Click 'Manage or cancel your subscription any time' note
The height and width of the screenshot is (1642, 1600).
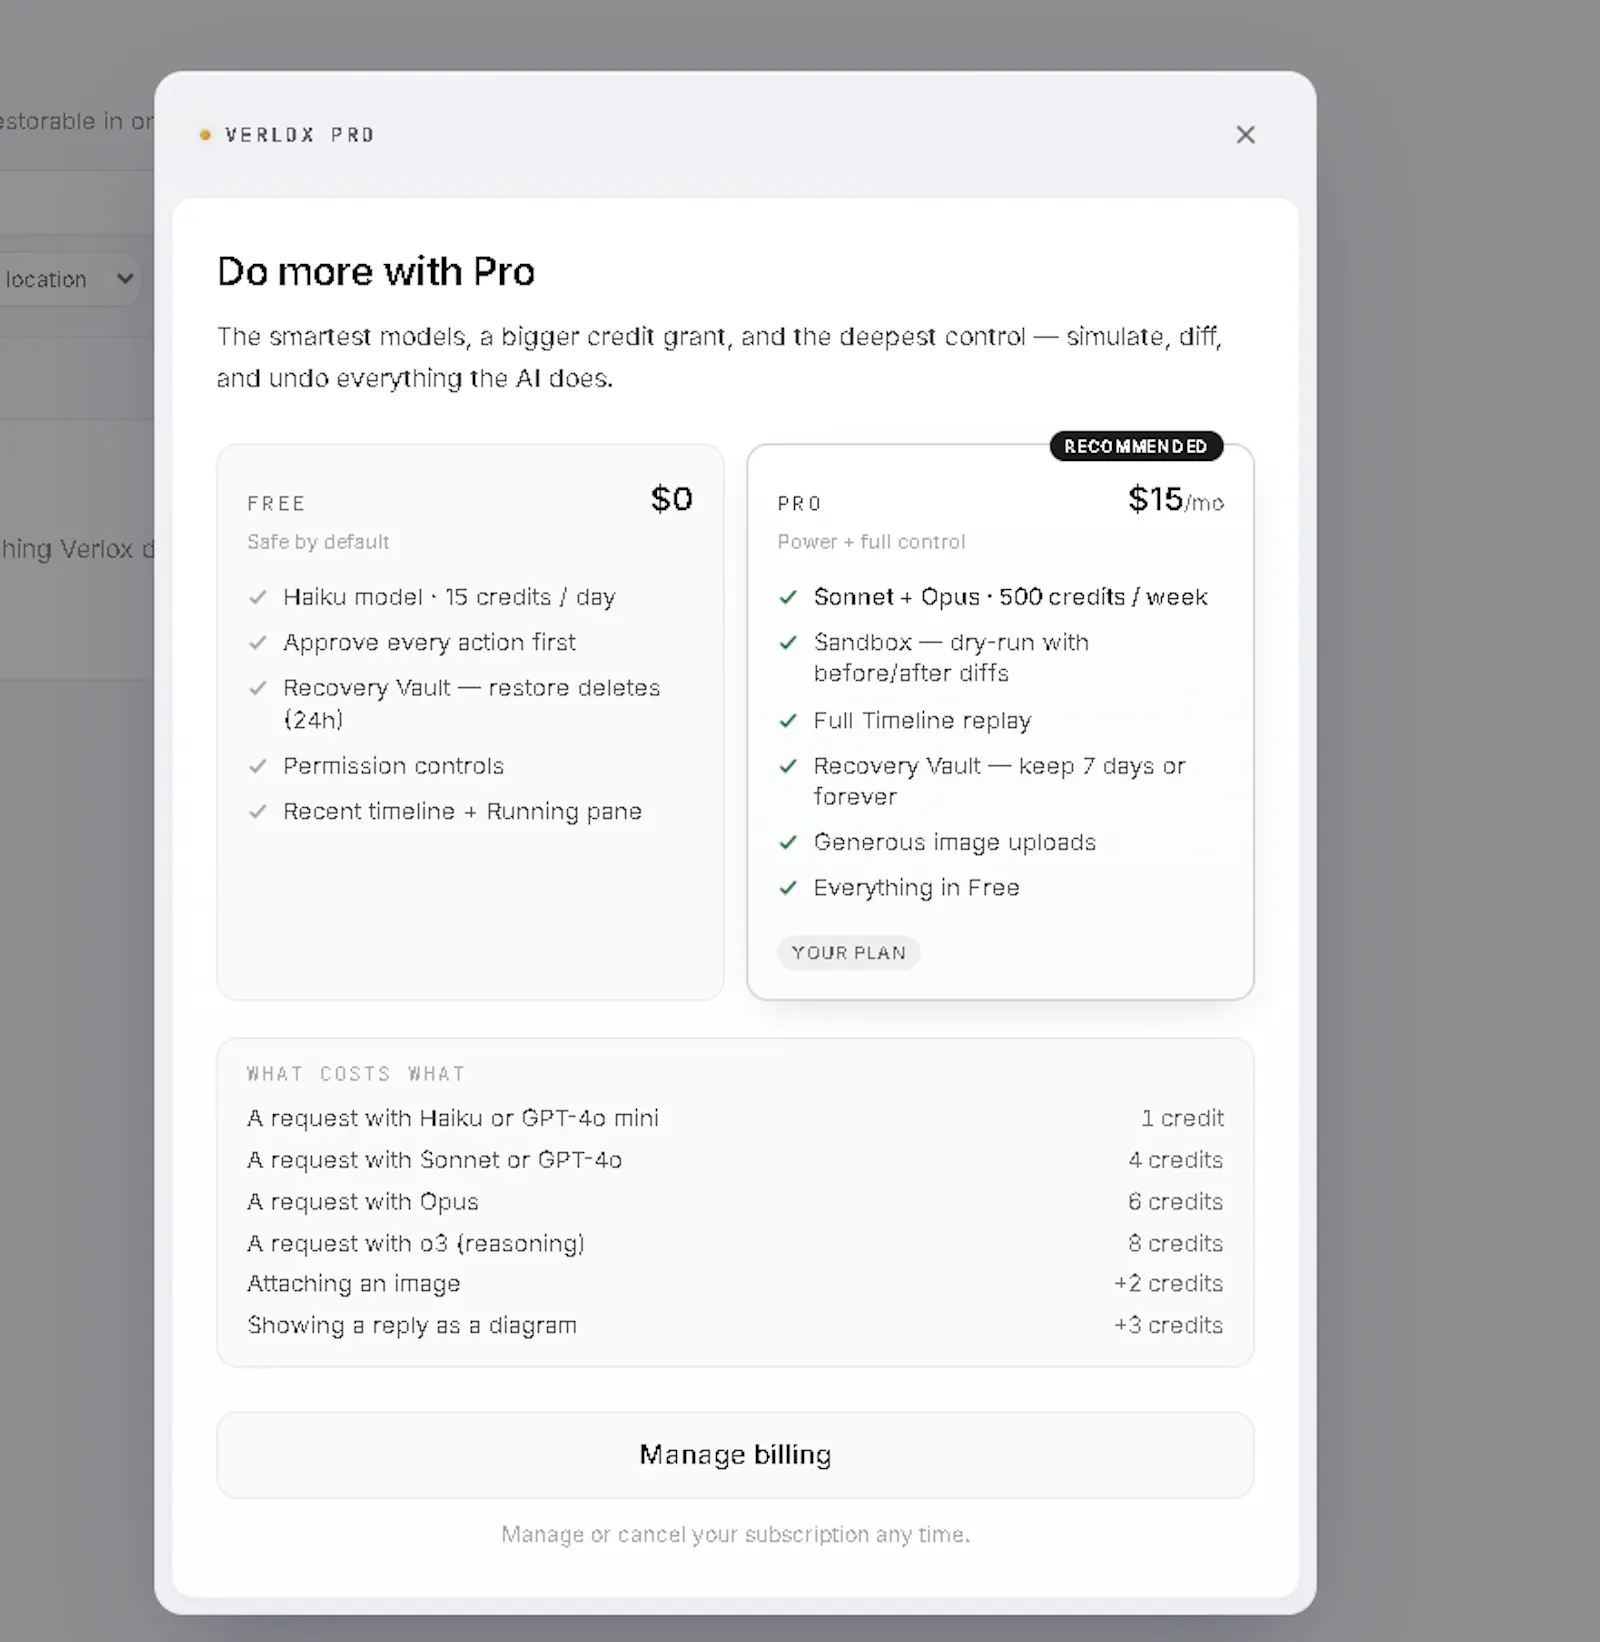[x=735, y=1534]
